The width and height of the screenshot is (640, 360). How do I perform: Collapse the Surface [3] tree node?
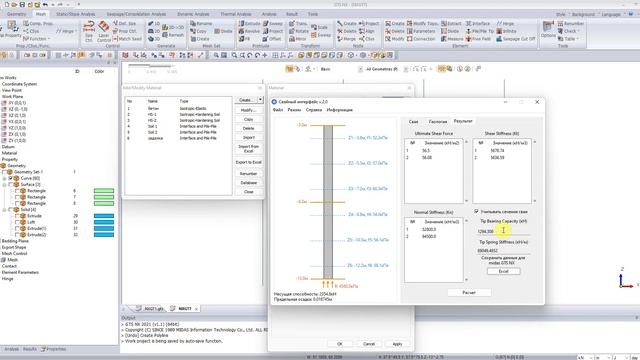pos(4,185)
